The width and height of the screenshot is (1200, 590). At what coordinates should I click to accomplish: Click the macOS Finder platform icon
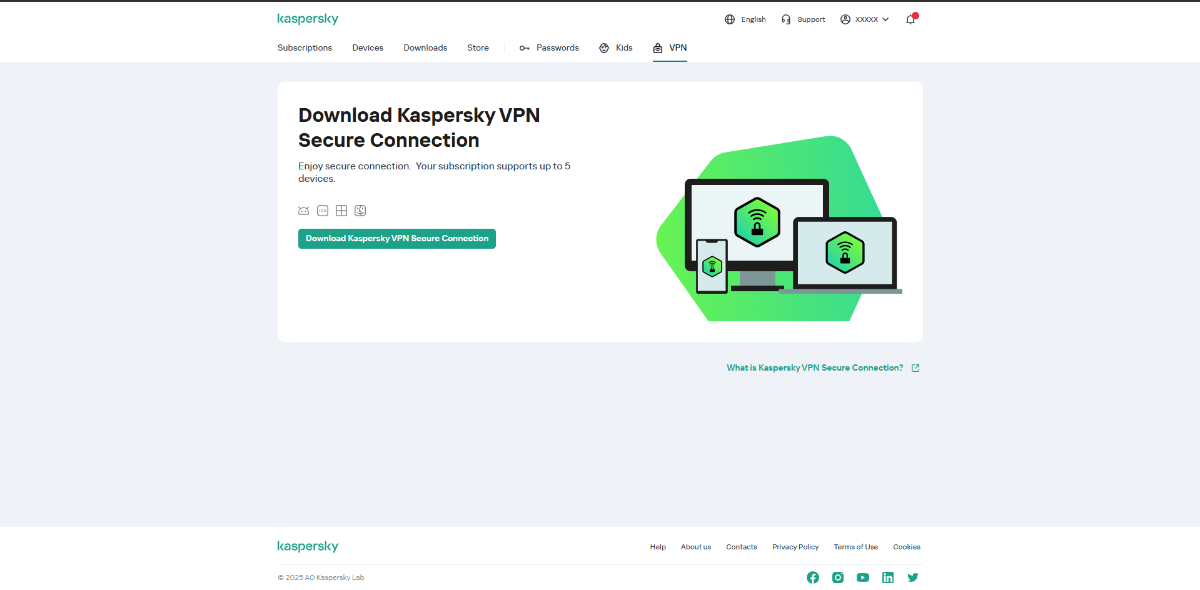click(x=360, y=211)
